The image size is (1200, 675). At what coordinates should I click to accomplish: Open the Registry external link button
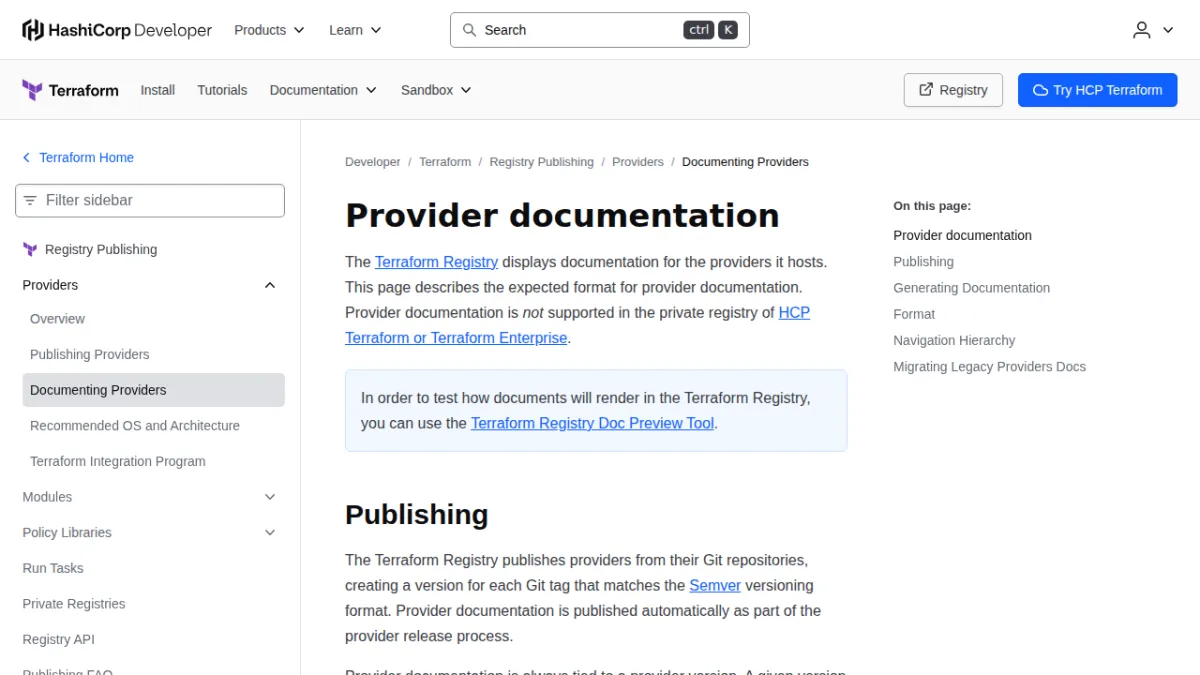coord(953,90)
